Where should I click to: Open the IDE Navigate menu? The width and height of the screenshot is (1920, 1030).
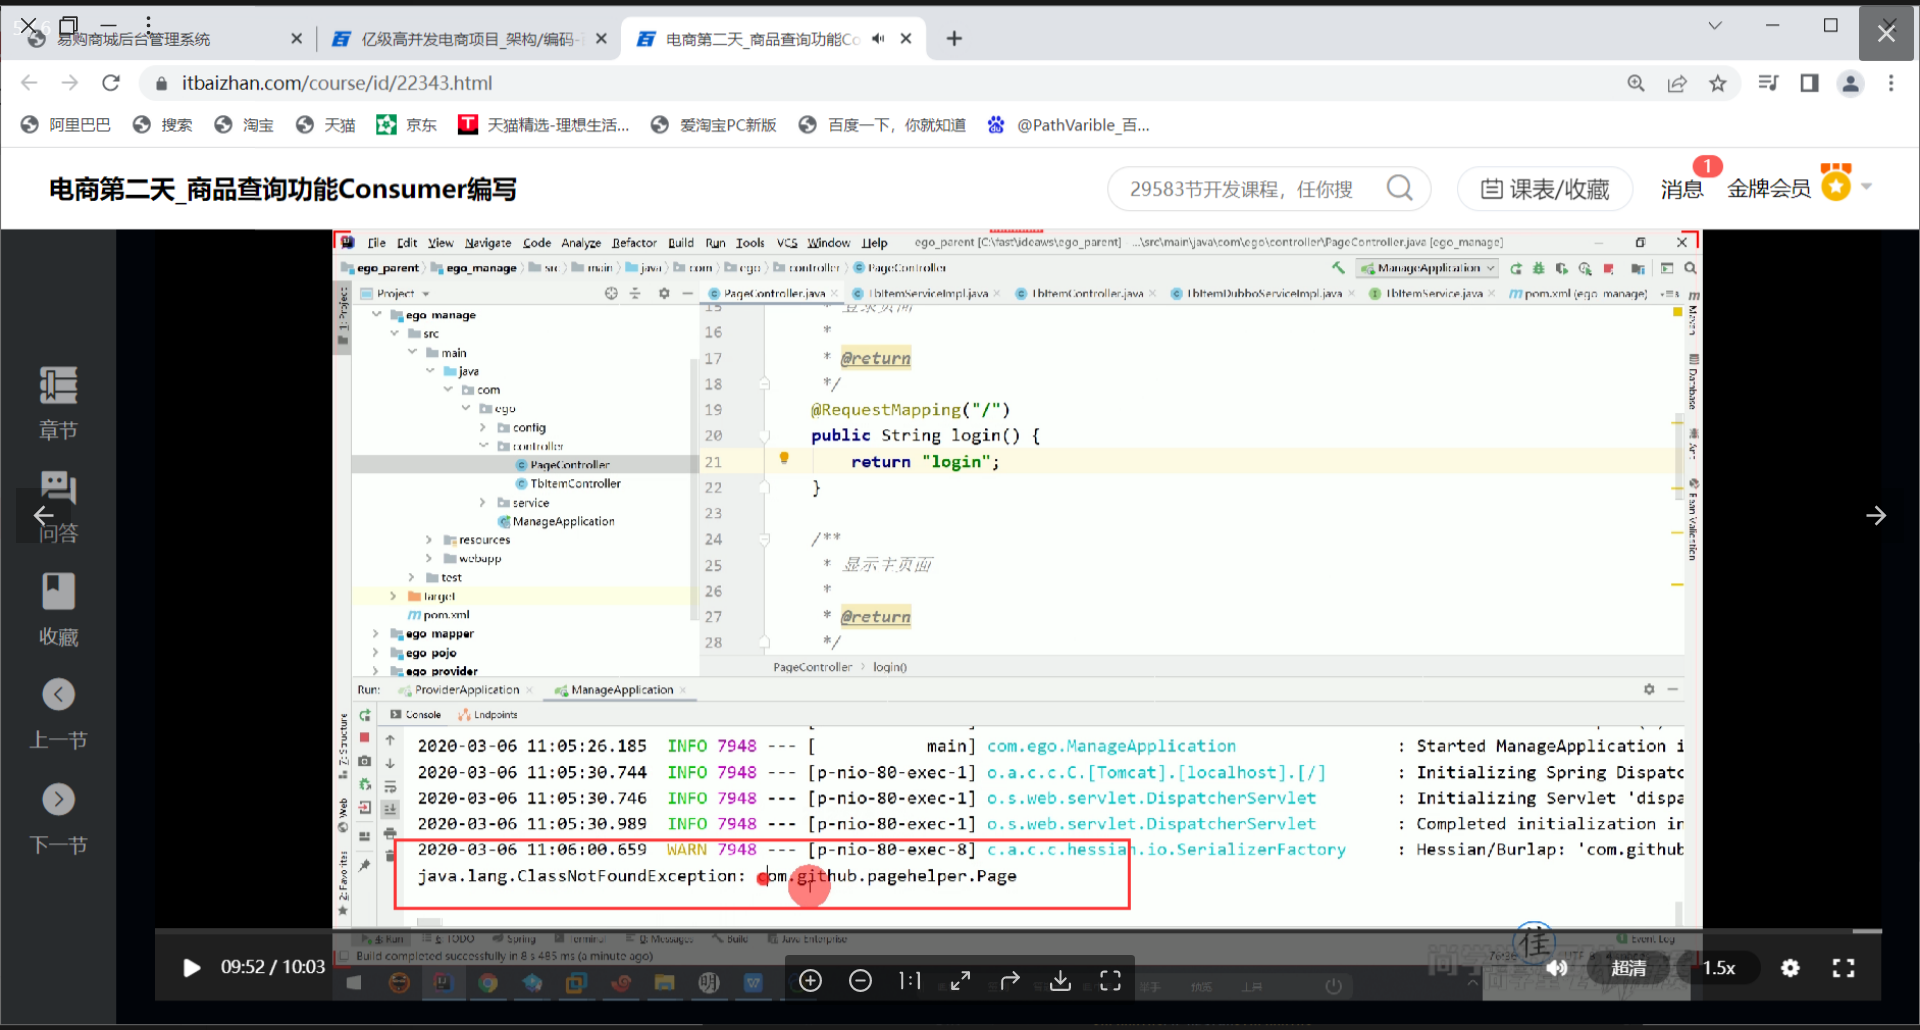pos(488,243)
